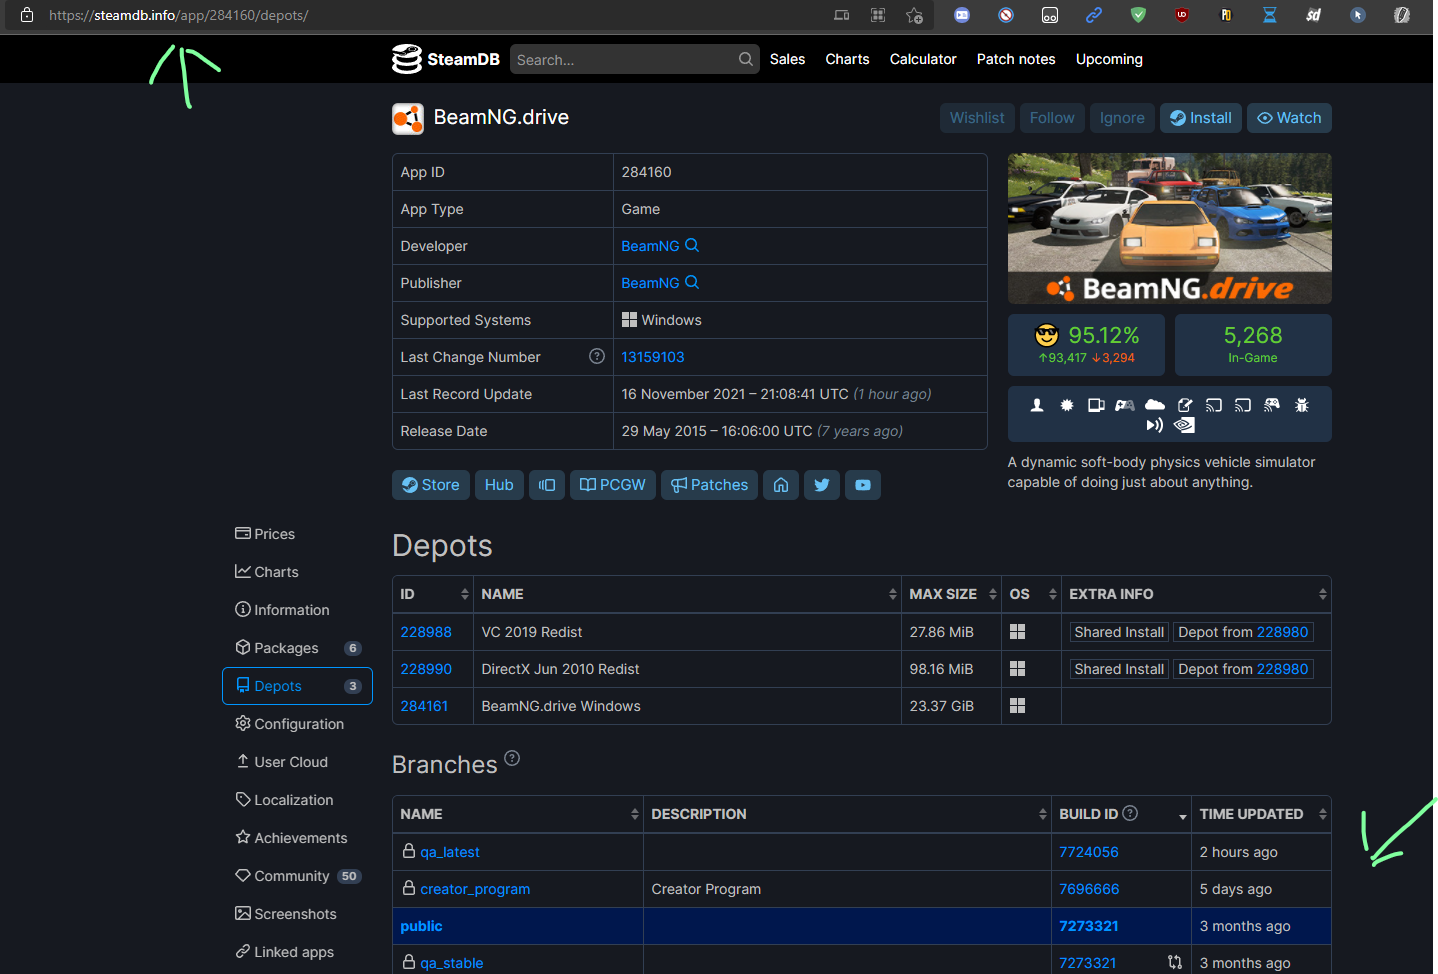The height and width of the screenshot is (974, 1438).
Task: Switch to Packages sidebar tab
Action: point(297,648)
